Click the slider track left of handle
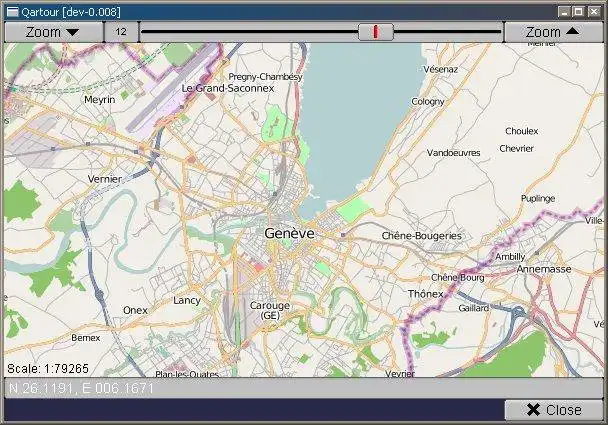Viewport: 608px width, 425px height. coord(250,32)
